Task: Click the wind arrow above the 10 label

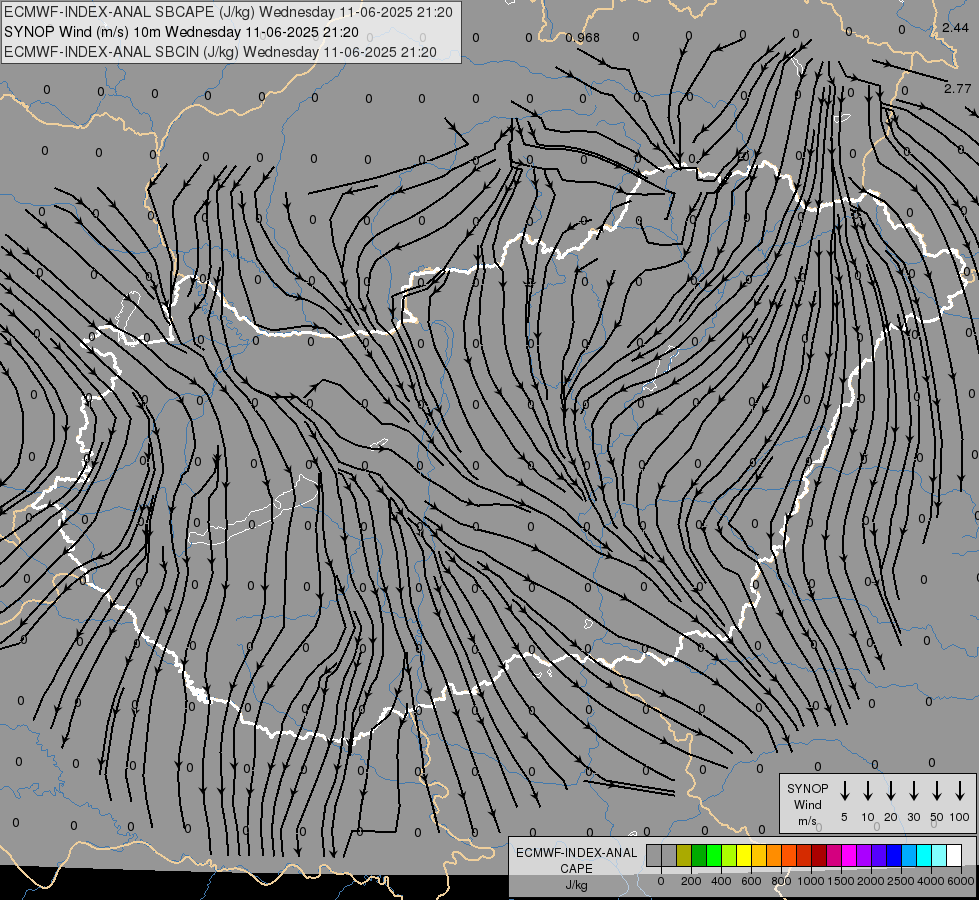Action: [868, 791]
